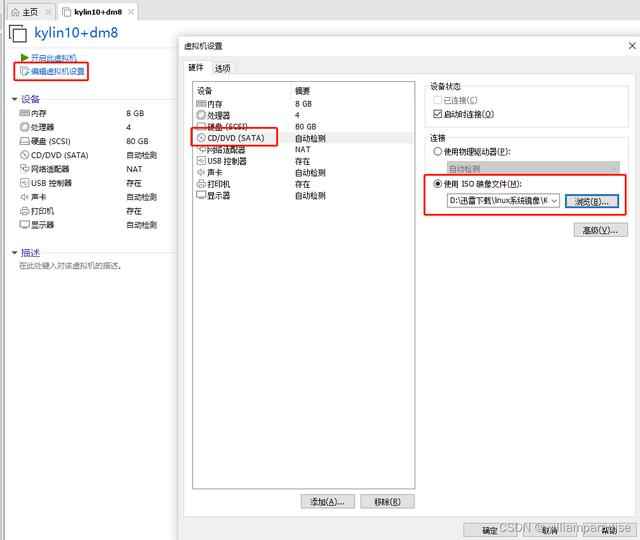Viewport: 640px width, 540px height.
Task: Click the edit settings icon in main window
Action: pyautogui.click(x=24, y=71)
